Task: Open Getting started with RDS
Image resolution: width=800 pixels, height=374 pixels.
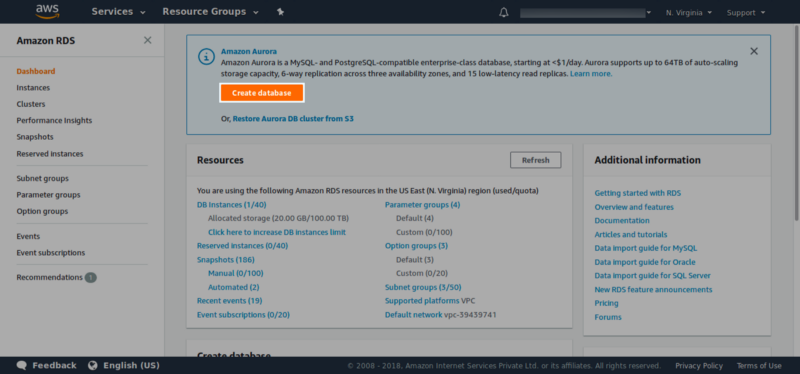Action: 638,193
